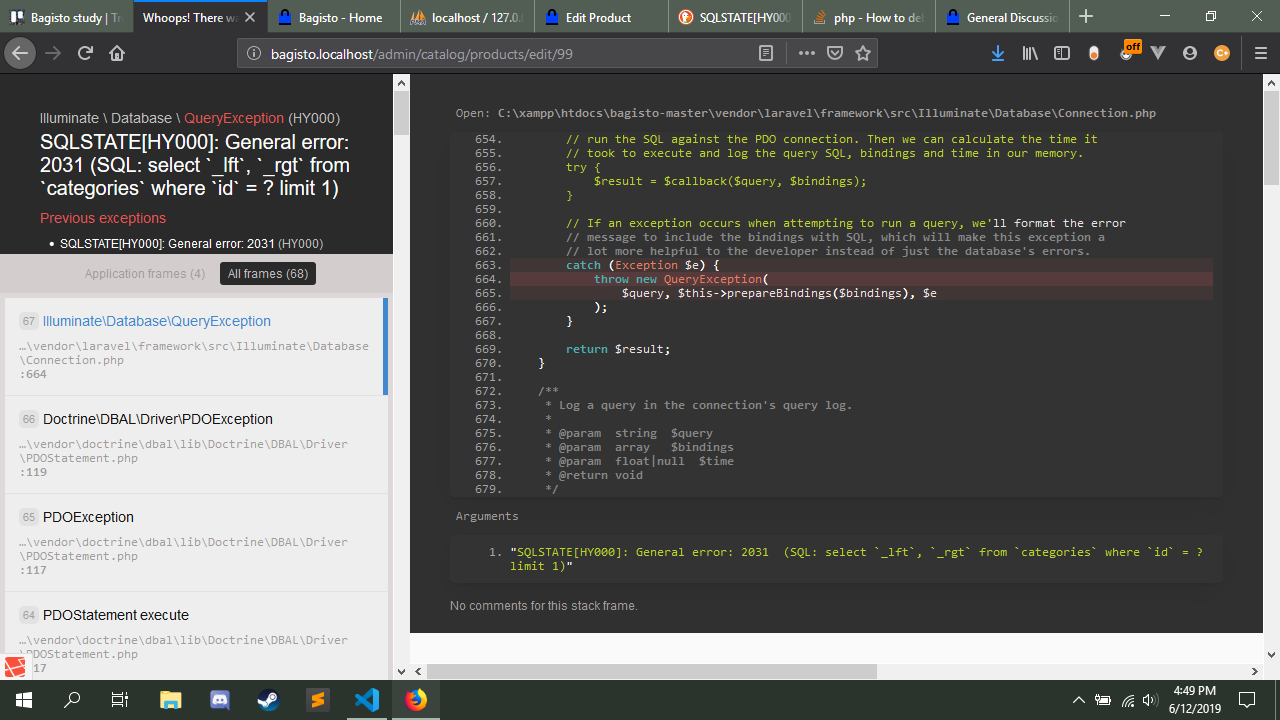Open the Firefox hamburger menu
The width and height of the screenshot is (1280, 720).
point(1260,53)
